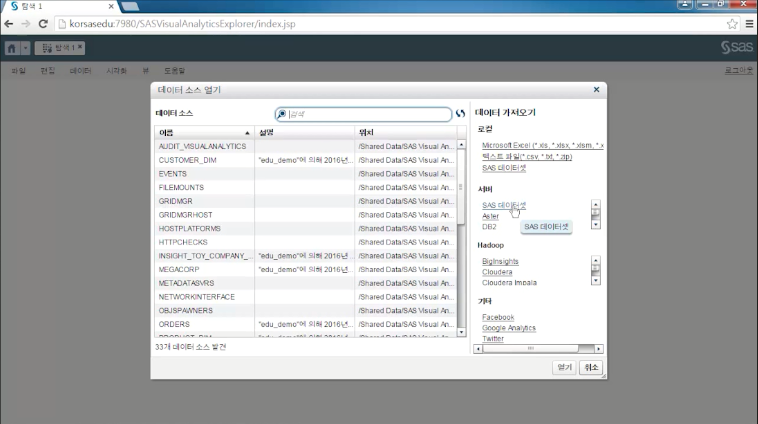The image size is (758, 424).
Task: Select the ORDERS data source
Action: click(x=306, y=324)
